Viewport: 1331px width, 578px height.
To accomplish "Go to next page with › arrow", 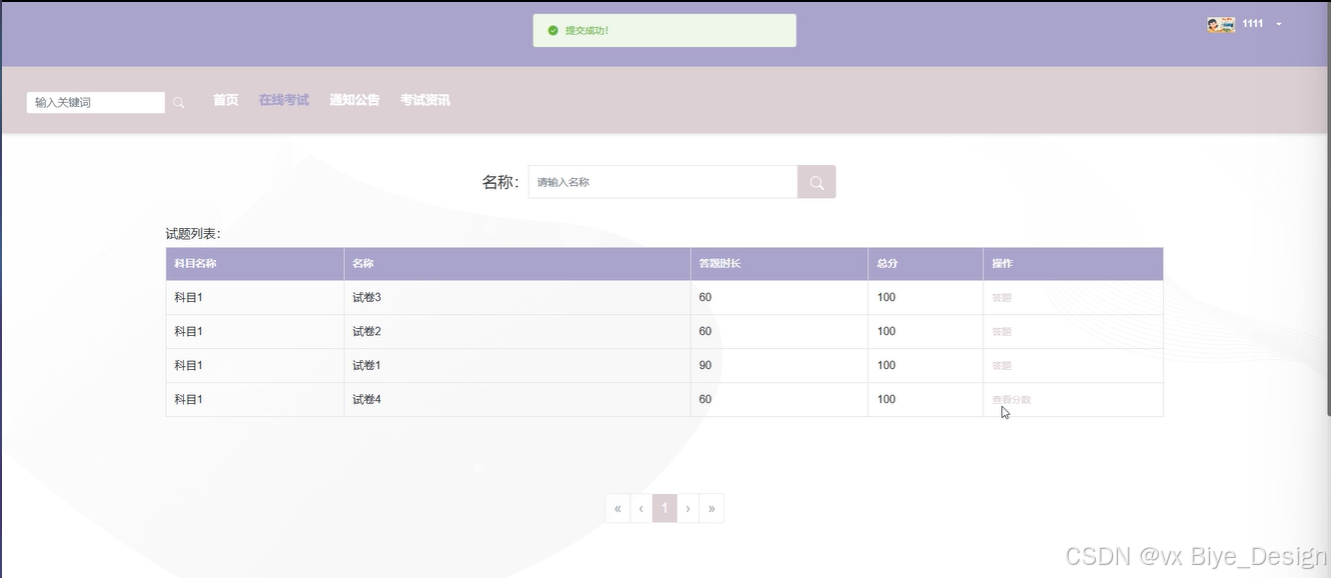I will tap(688, 508).
